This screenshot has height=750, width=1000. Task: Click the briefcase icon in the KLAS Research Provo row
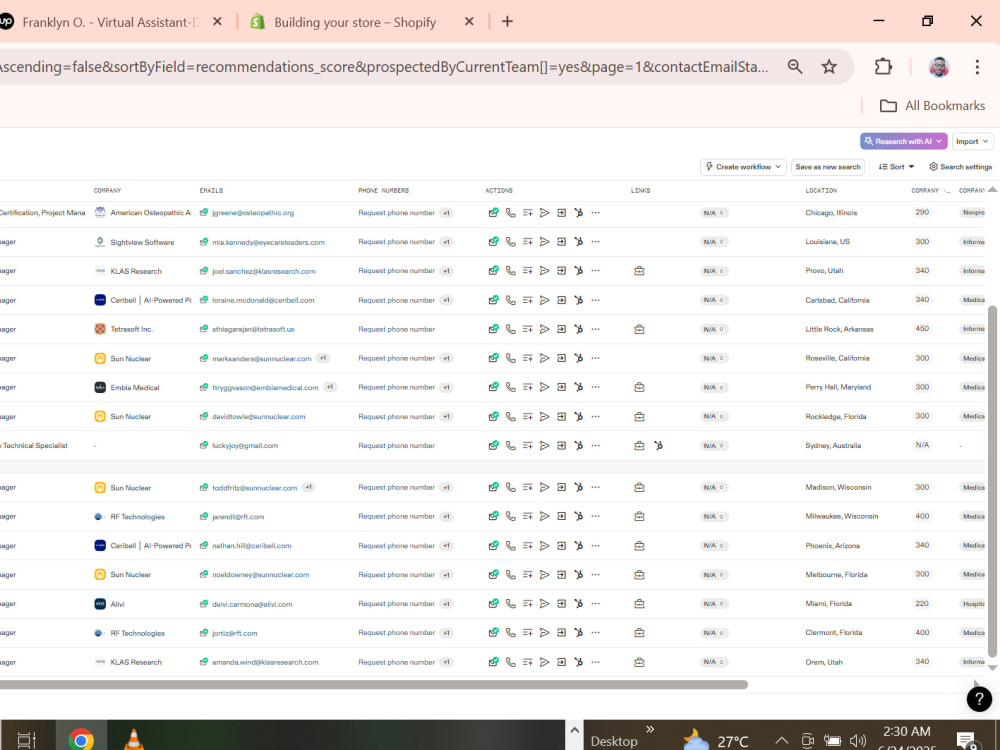(639, 271)
